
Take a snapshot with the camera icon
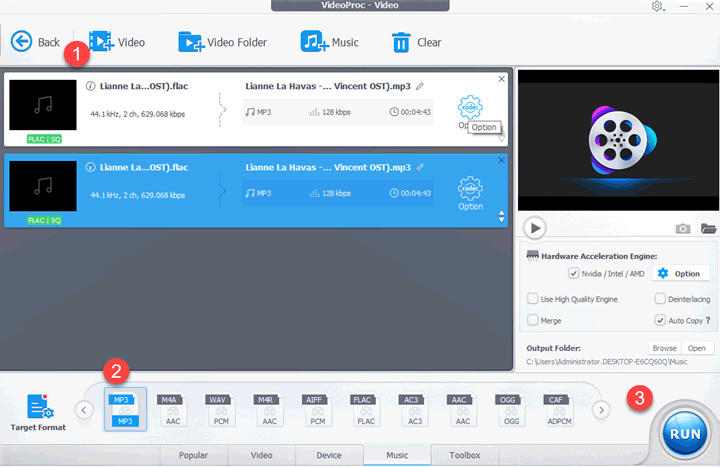[683, 228]
